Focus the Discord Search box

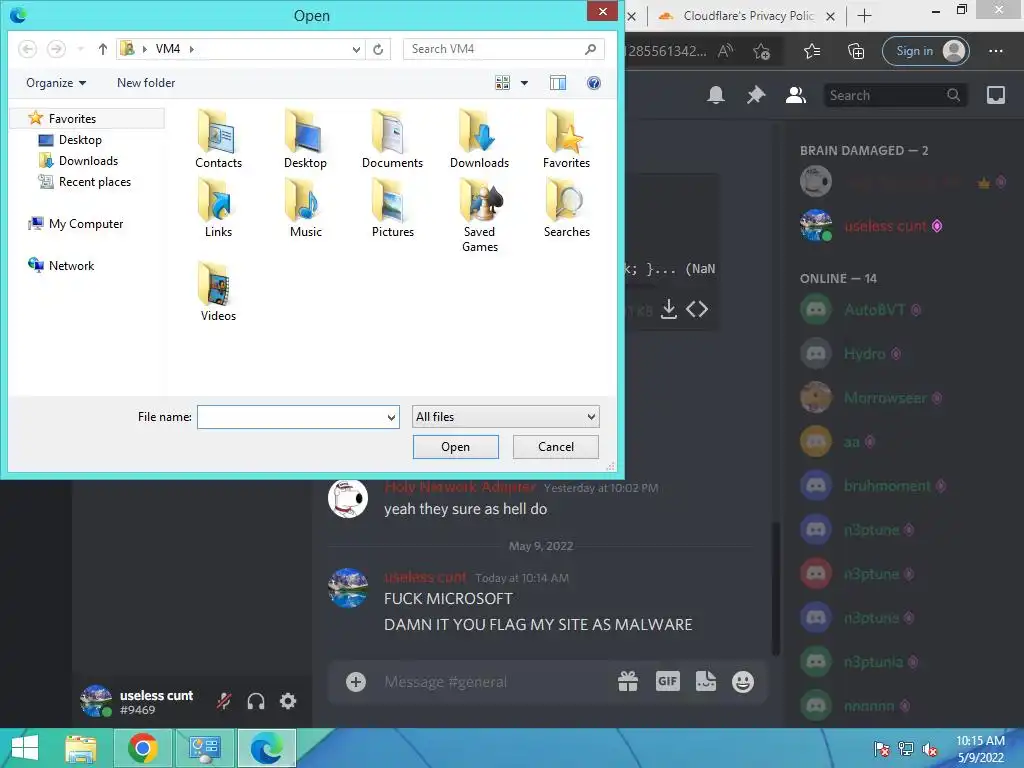tap(895, 95)
